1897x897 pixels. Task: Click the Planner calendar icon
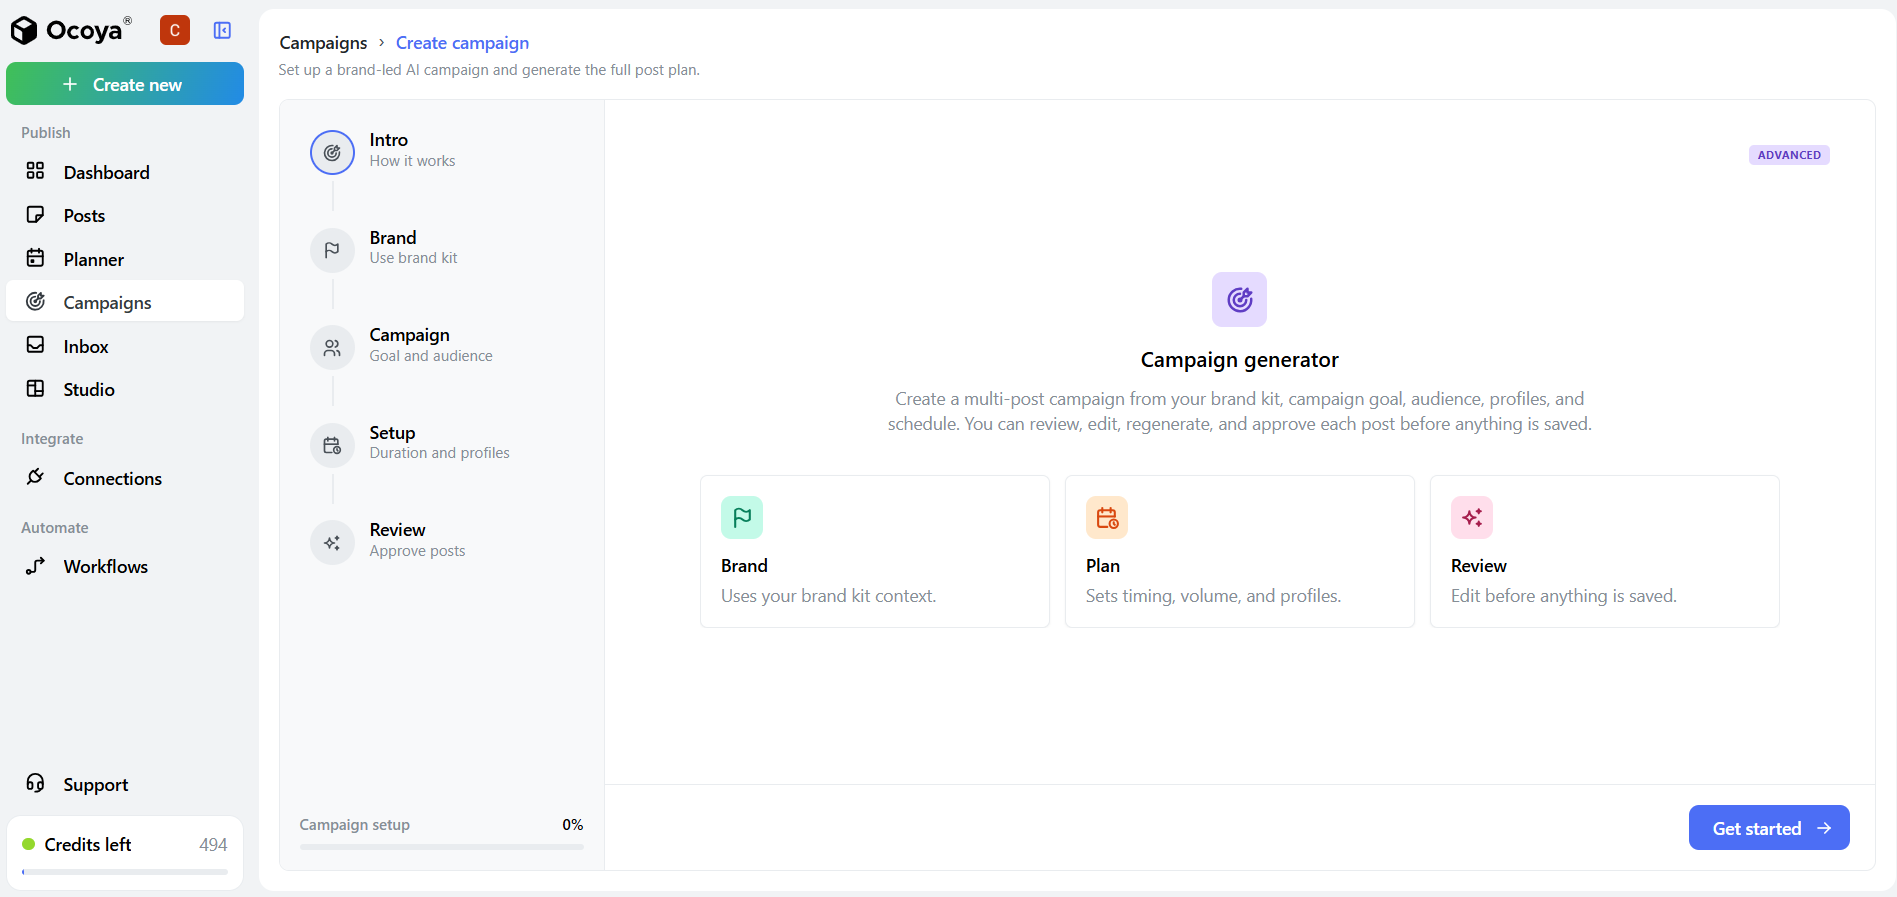click(x=35, y=258)
